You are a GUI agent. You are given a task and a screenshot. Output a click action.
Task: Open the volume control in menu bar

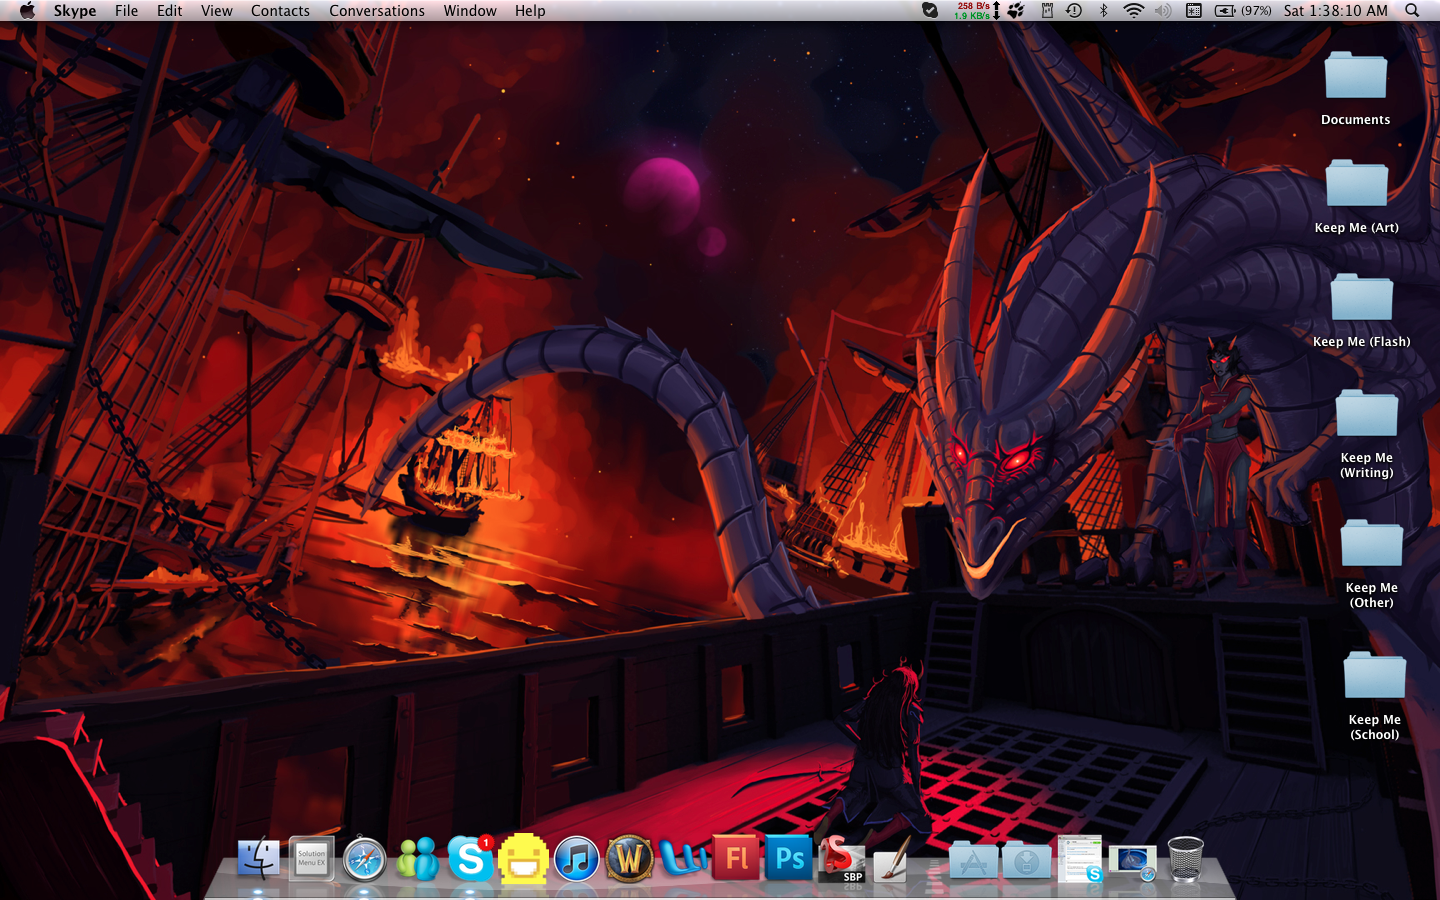1163,11
